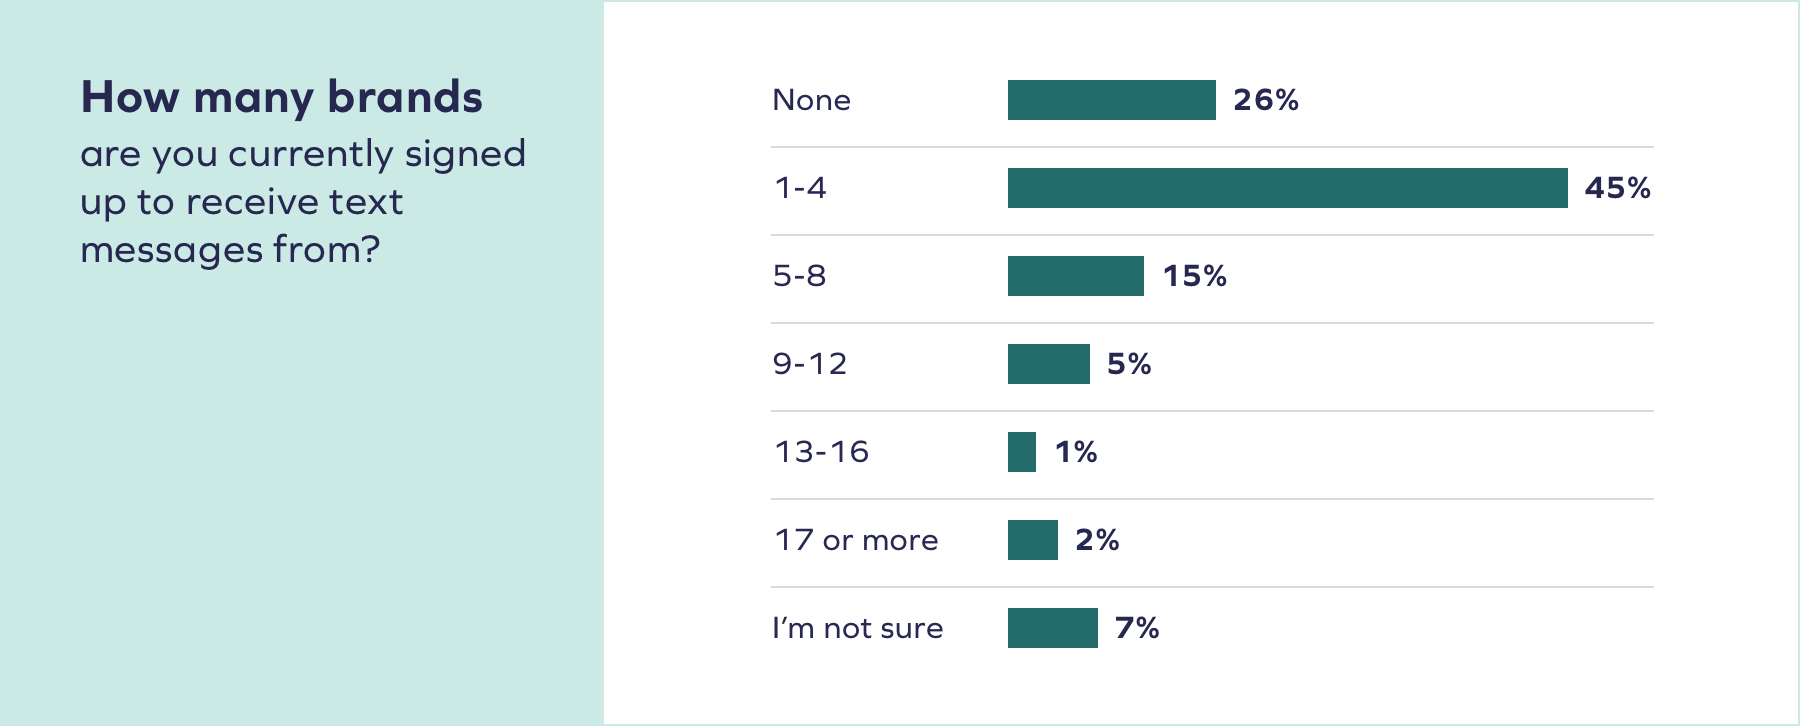Select the "1-4" row label
The image size is (1800, 726).
point(800,188)
